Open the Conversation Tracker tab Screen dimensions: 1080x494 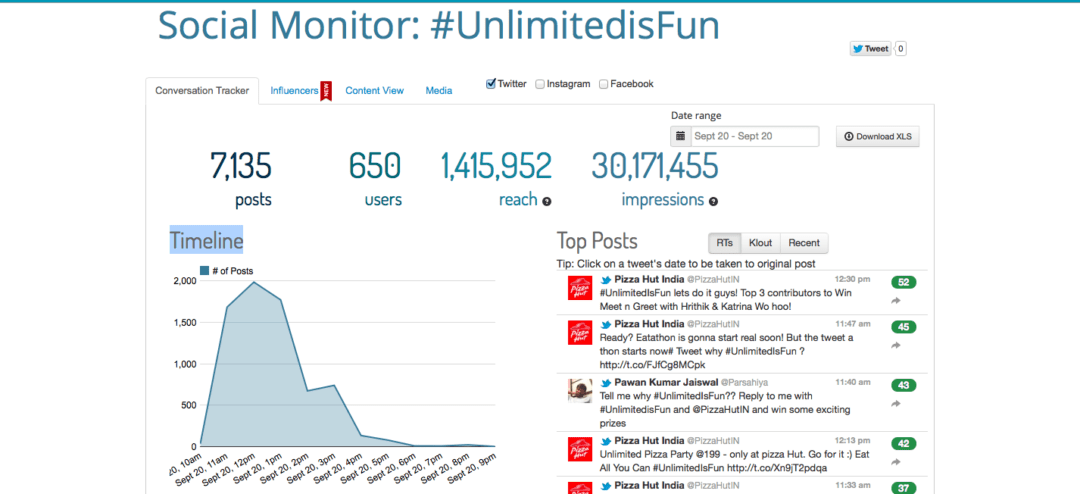[x=202, y=90]
